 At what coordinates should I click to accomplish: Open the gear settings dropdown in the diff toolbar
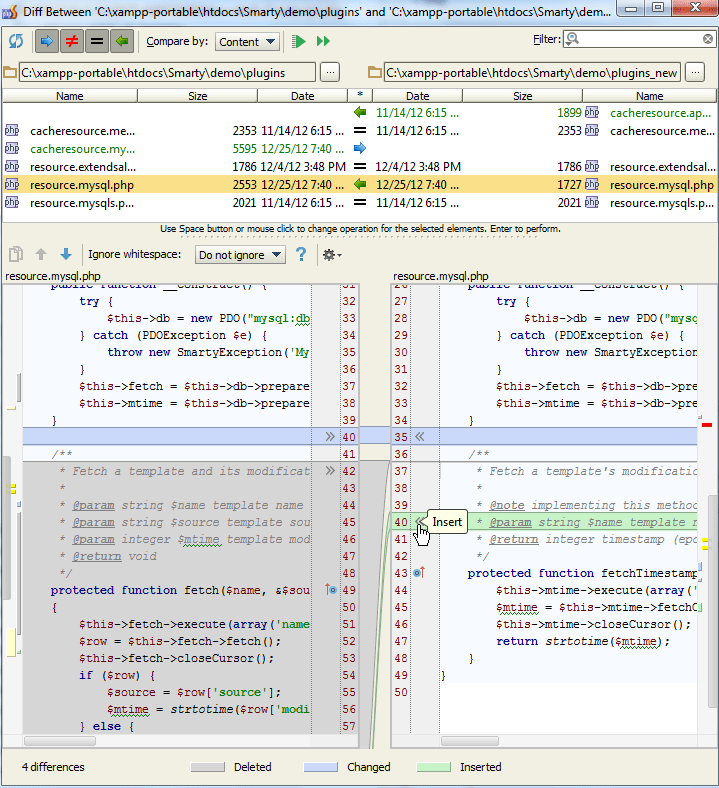click(332, 255)
